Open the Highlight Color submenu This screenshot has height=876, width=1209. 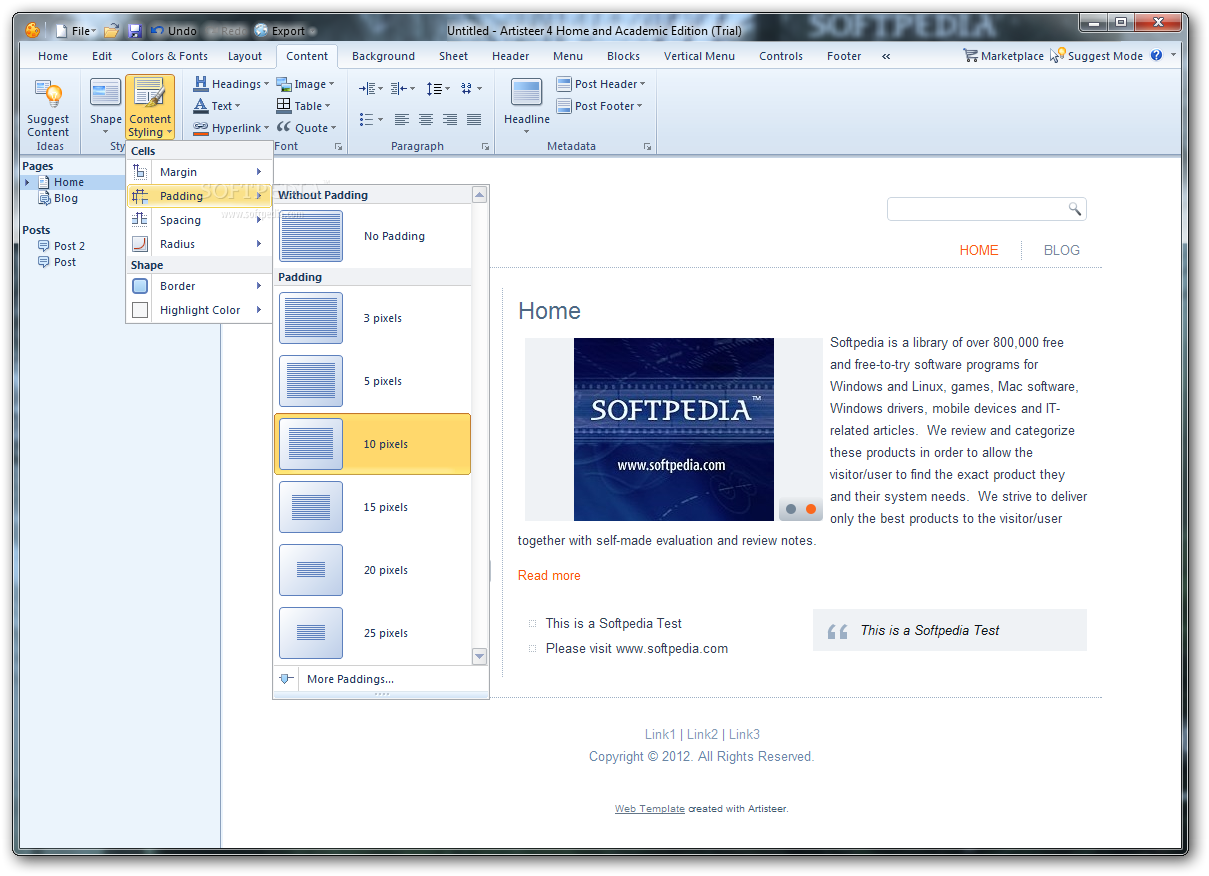click(199, 310)
